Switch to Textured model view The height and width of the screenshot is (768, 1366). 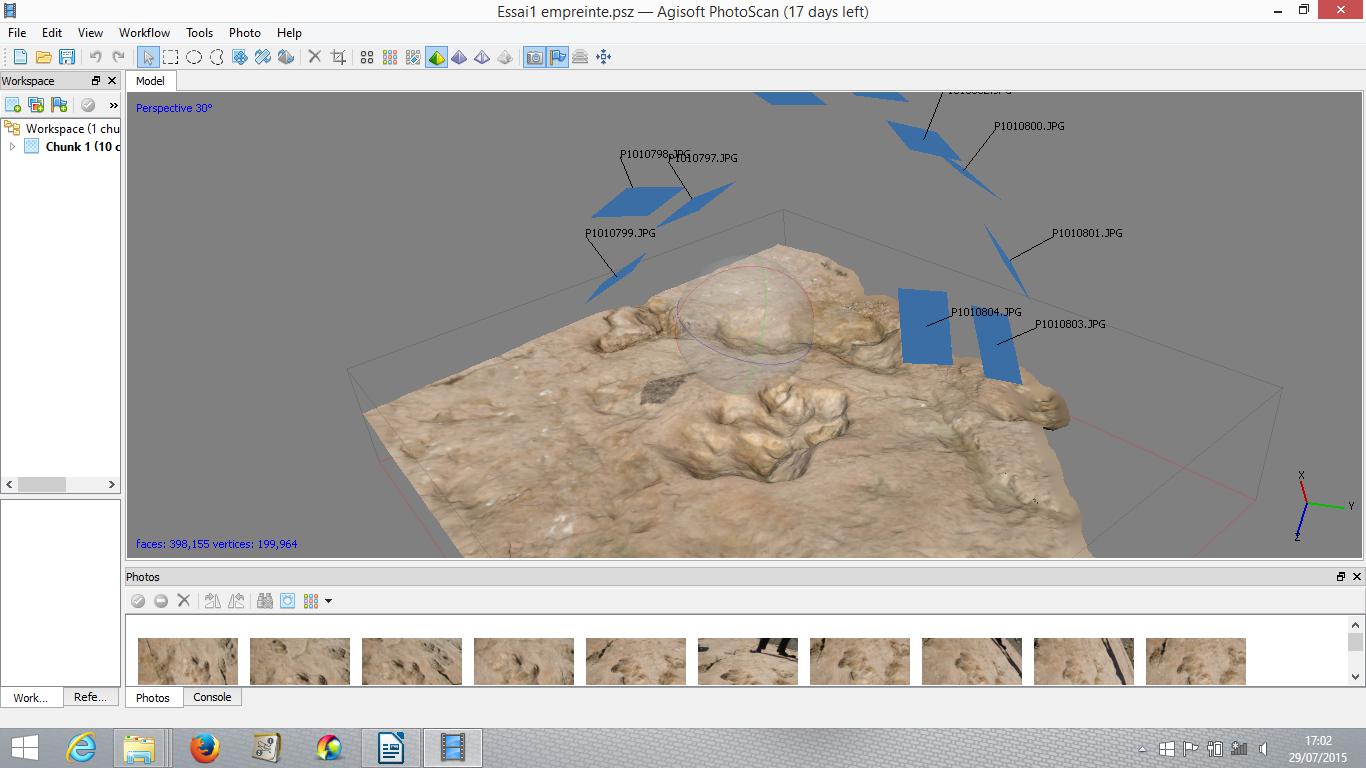point(505,57)
